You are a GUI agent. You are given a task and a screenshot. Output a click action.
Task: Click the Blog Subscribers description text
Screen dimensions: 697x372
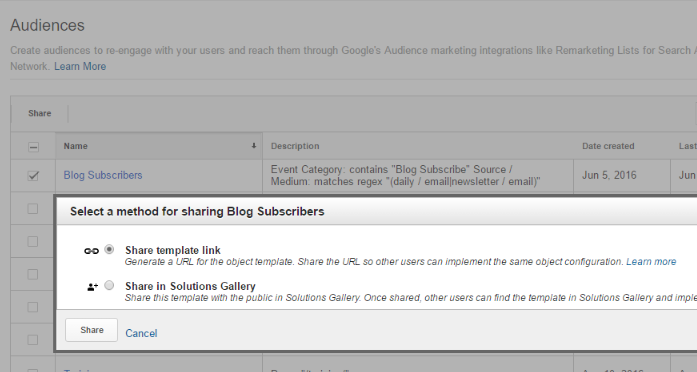coord(405,176)
